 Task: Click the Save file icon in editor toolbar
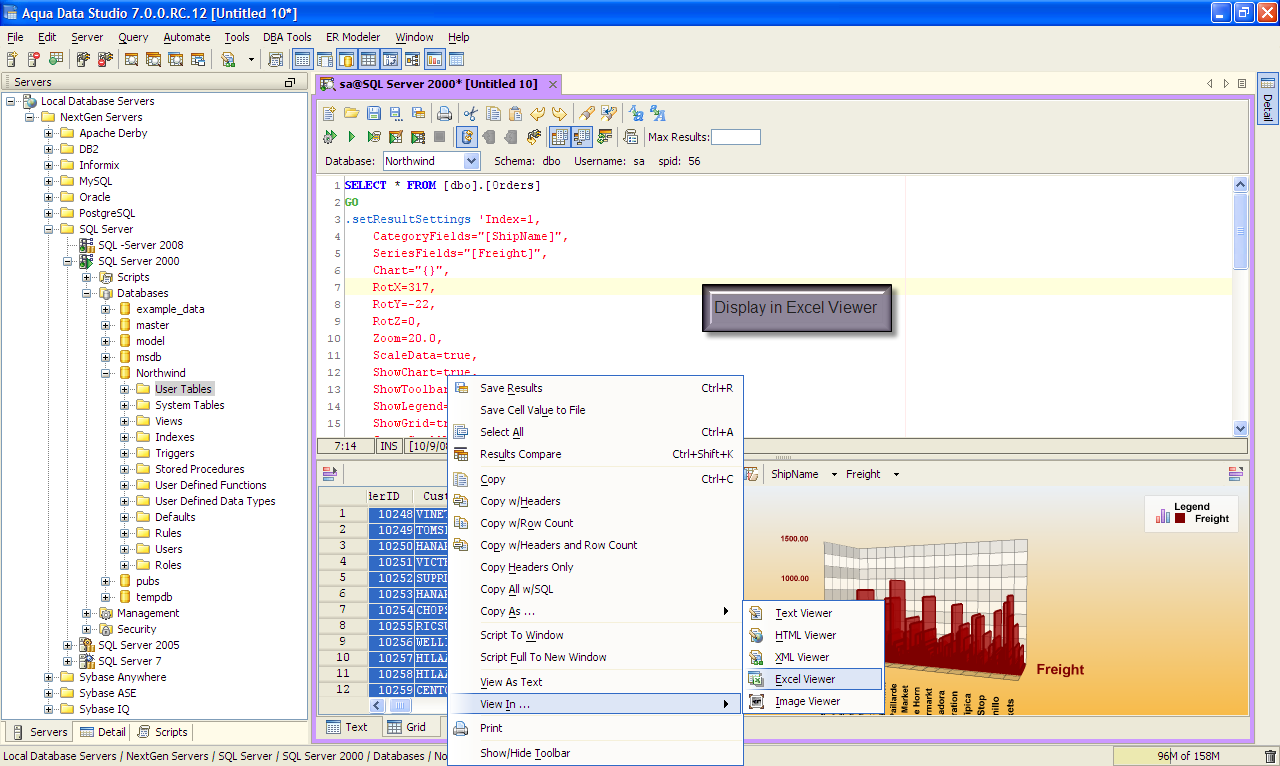pyautogui.click(x=373, y=113)
